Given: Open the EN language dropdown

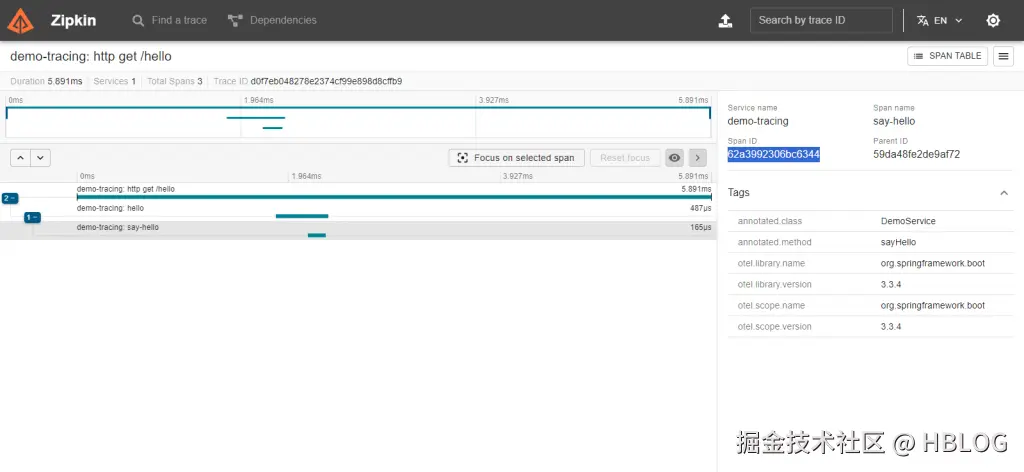Looking at the screenshot, I should point(939,20).
